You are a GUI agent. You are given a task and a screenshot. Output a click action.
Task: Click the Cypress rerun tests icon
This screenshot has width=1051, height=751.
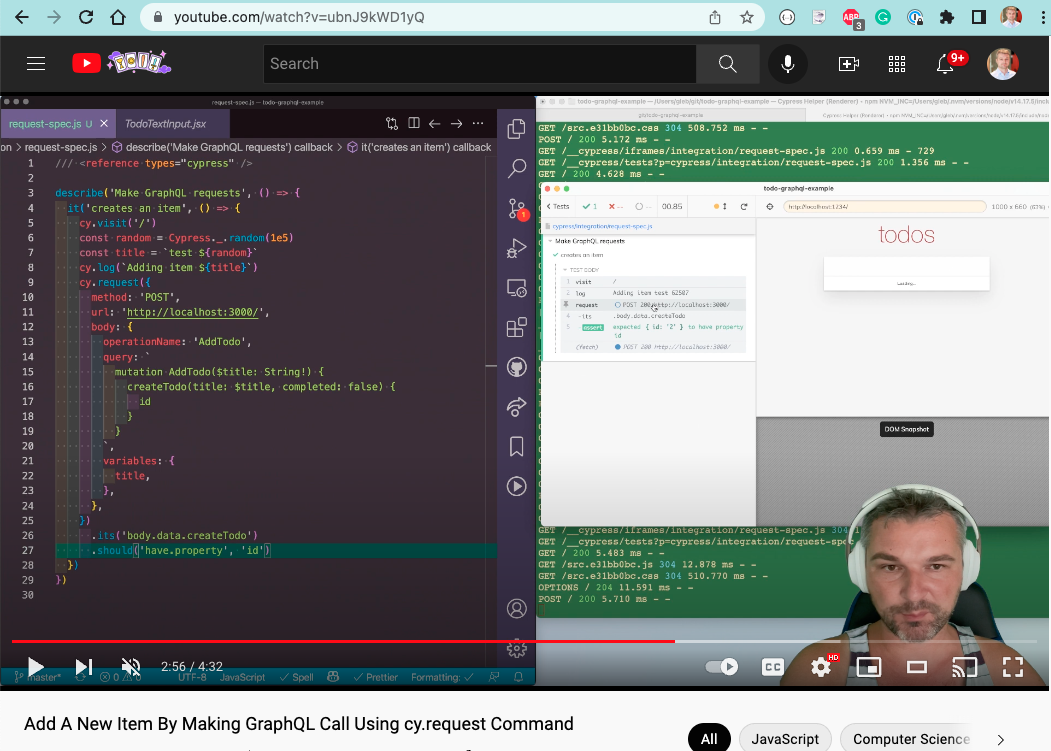point(743,207)
